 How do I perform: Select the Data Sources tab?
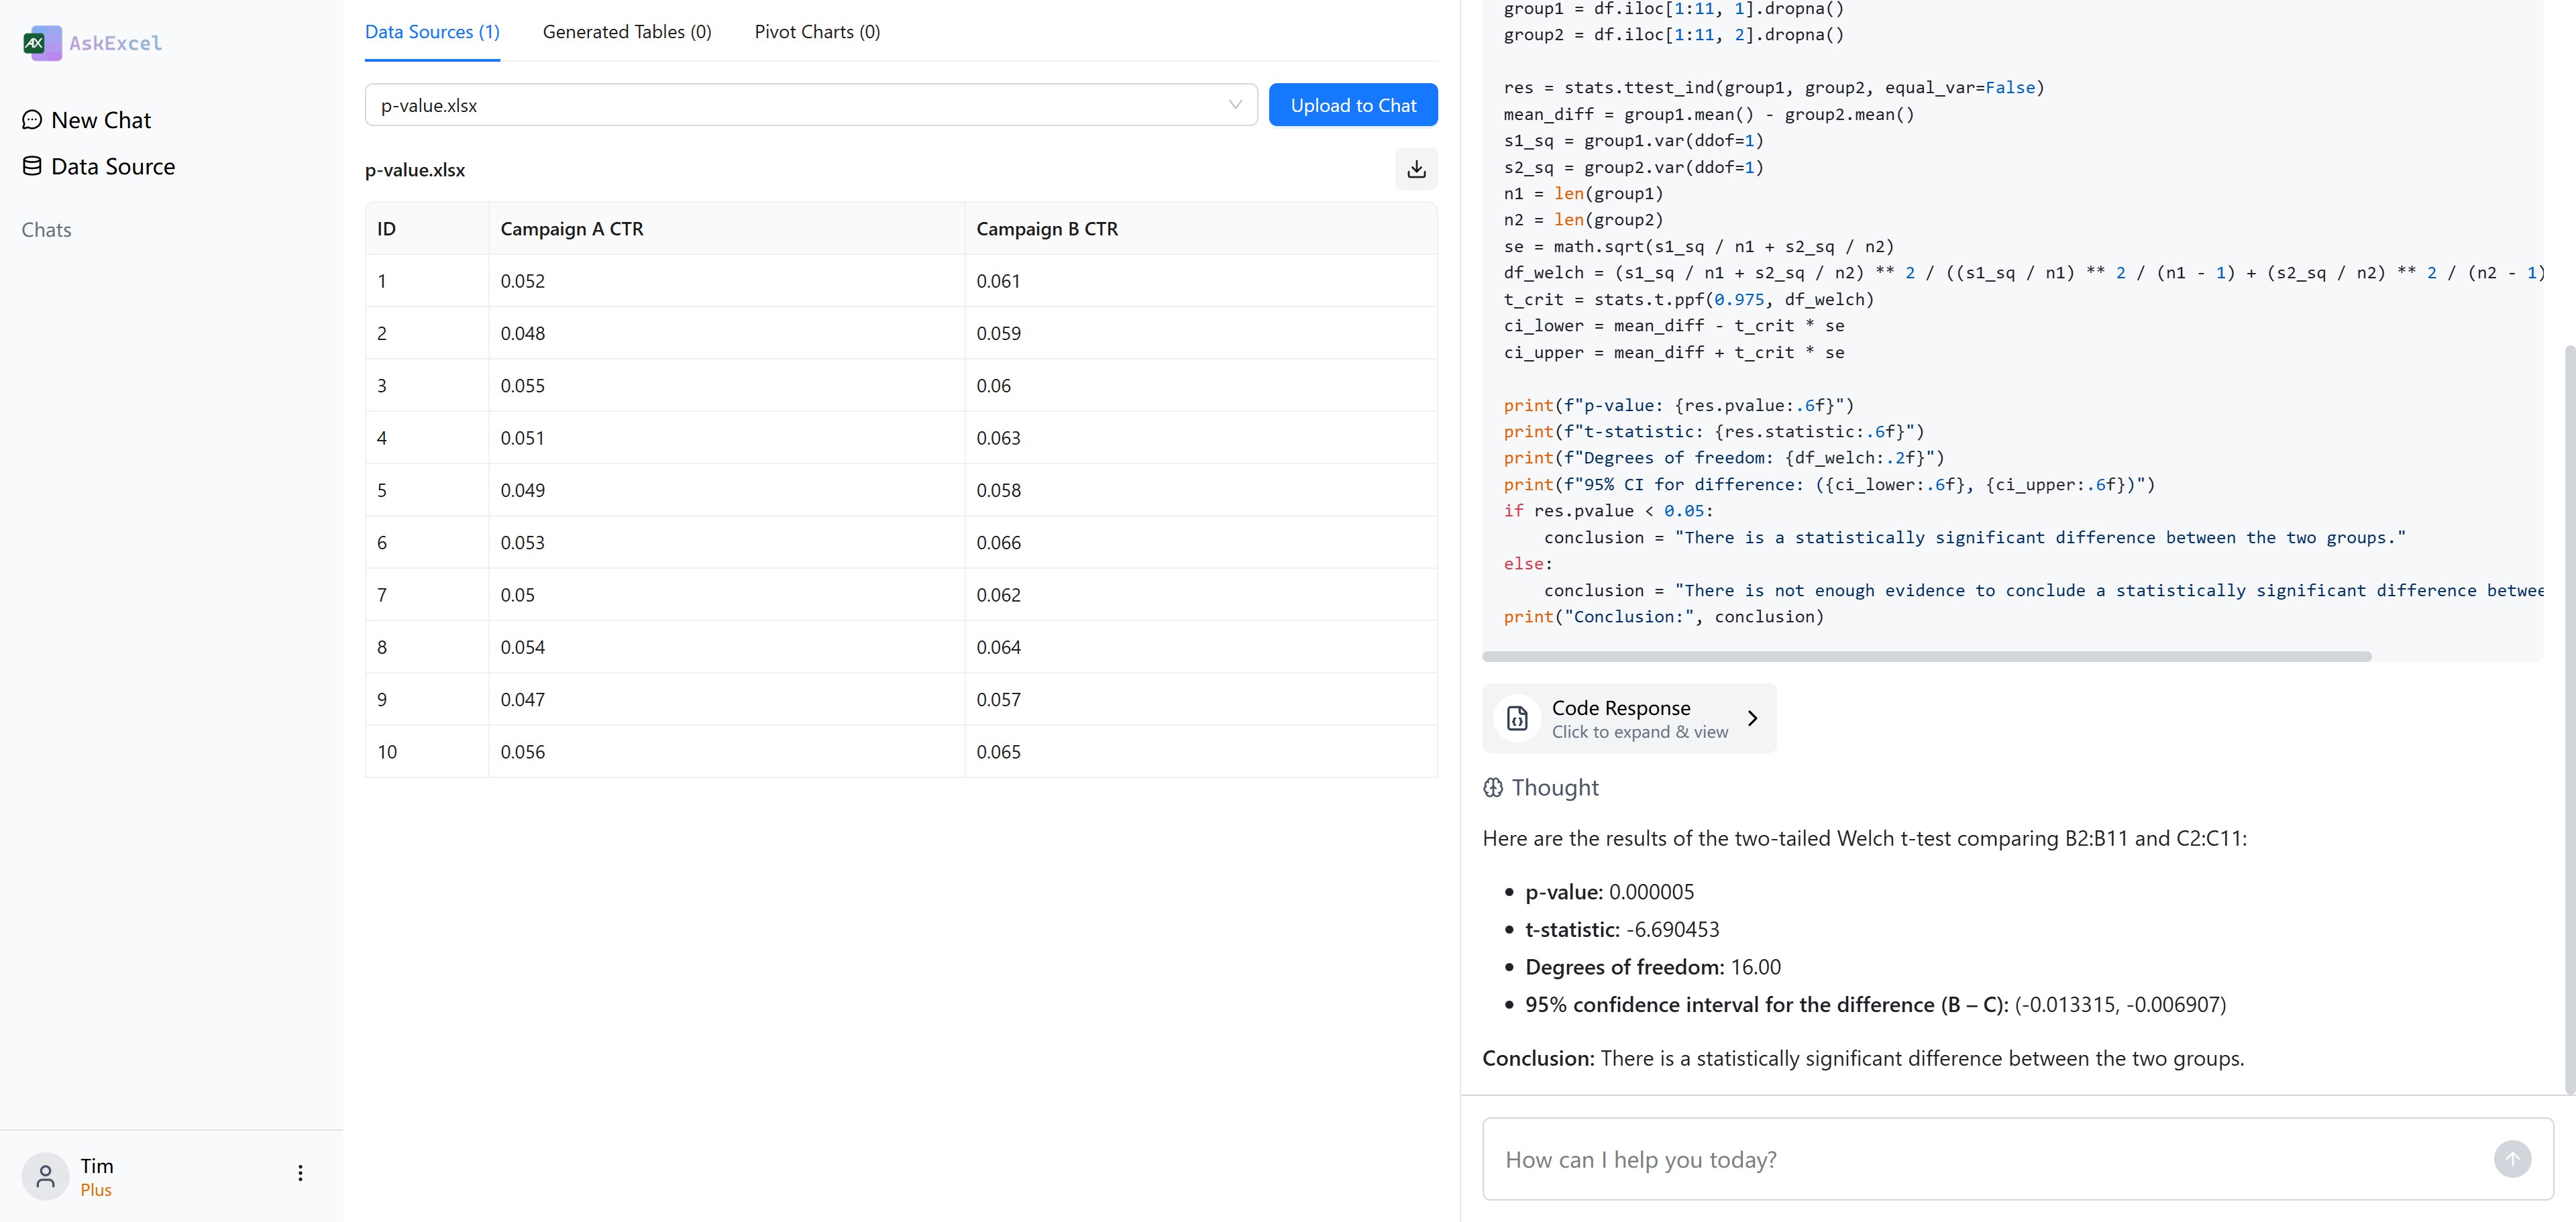432,32
